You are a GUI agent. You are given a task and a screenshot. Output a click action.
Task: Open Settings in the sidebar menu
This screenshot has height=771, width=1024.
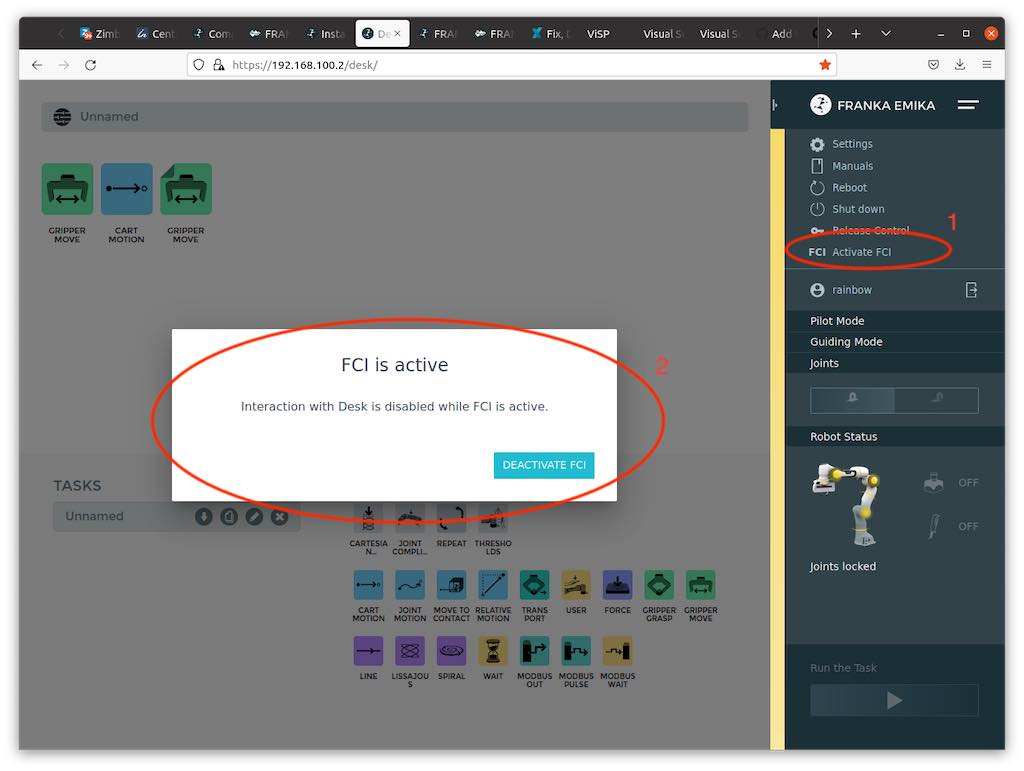pyautogui.click(x=852, y=144)
